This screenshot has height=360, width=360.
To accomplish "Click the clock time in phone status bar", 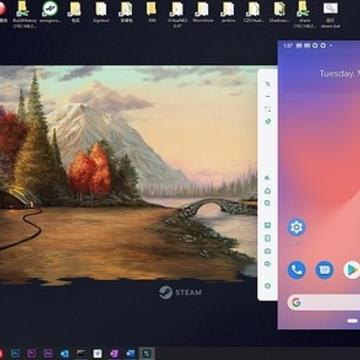I will click(288, 45).
